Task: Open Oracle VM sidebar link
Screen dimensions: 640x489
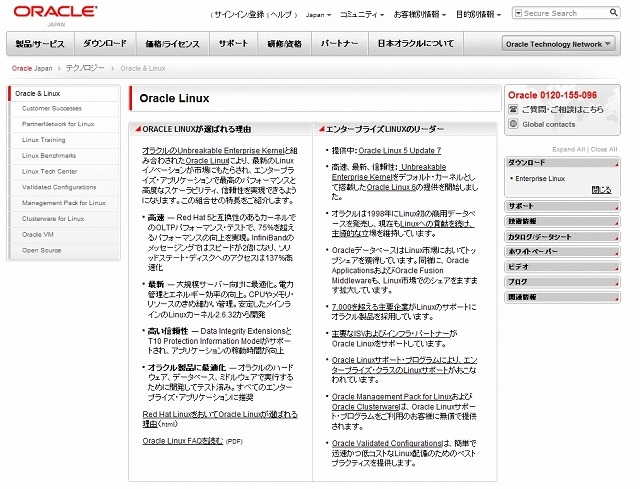Action: pos(38,235)
